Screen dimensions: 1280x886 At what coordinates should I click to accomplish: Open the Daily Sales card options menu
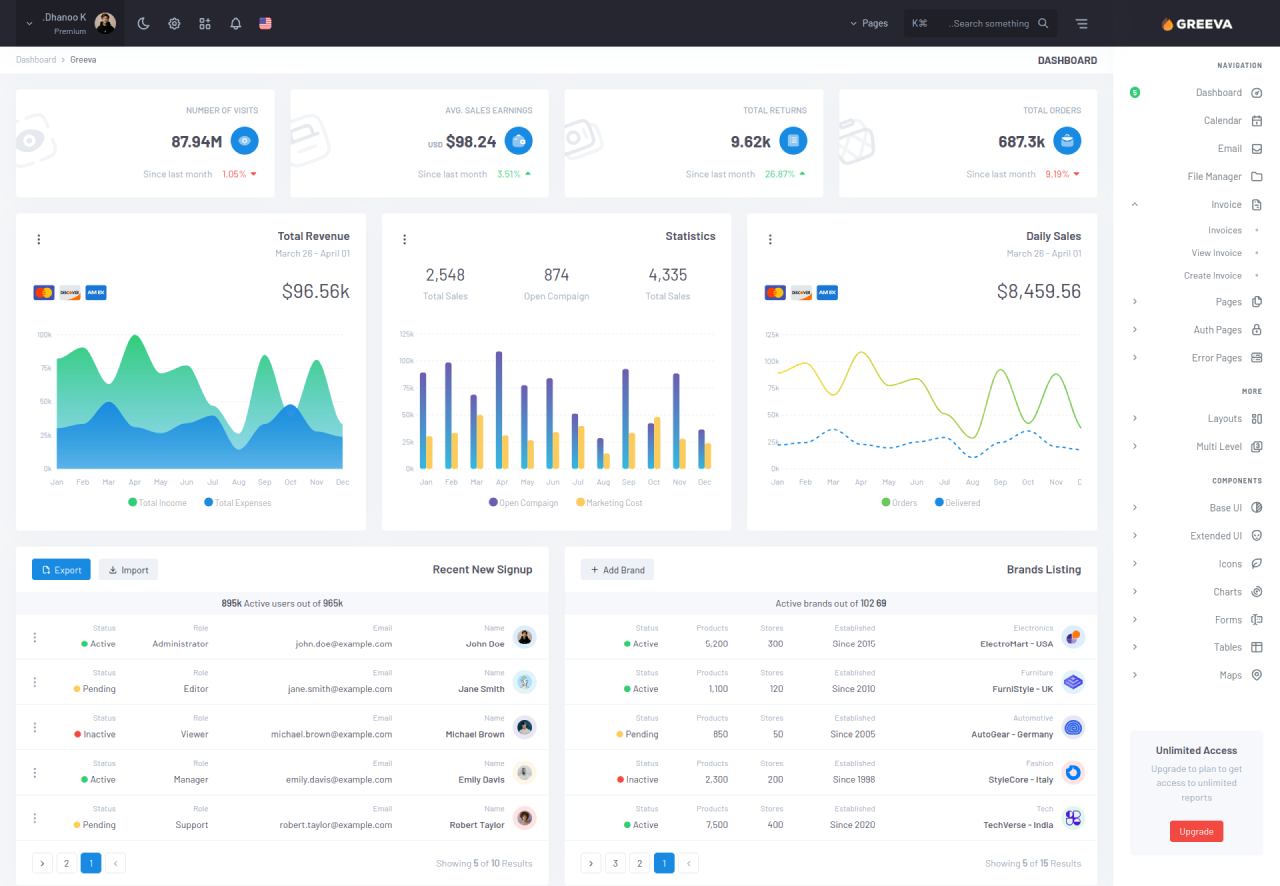click(770, 239)
